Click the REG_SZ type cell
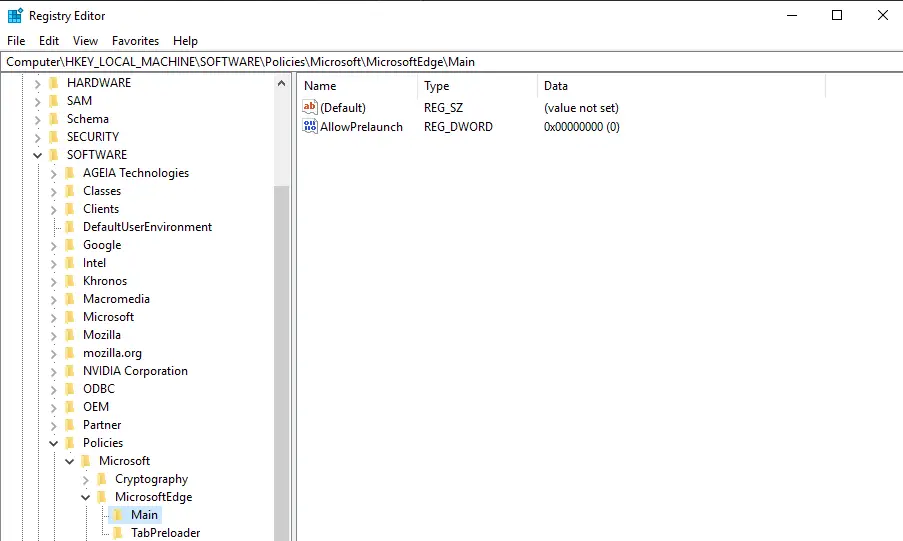Image resolution: width=903 pixels, height=541 pixels. (443, 108)
